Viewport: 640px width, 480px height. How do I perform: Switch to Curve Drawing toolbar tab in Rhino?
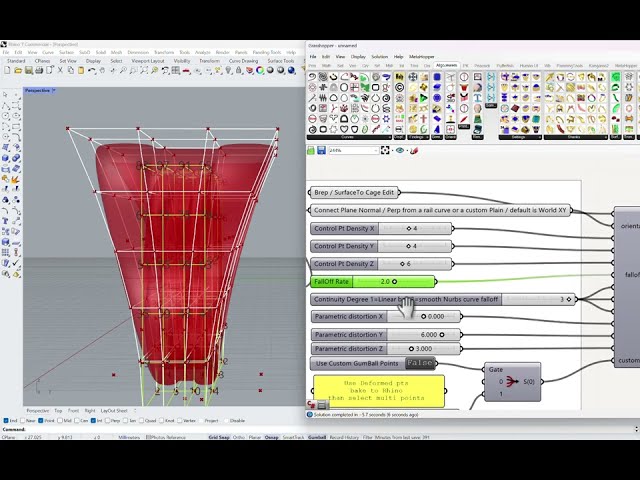click(x=243, y=61)
